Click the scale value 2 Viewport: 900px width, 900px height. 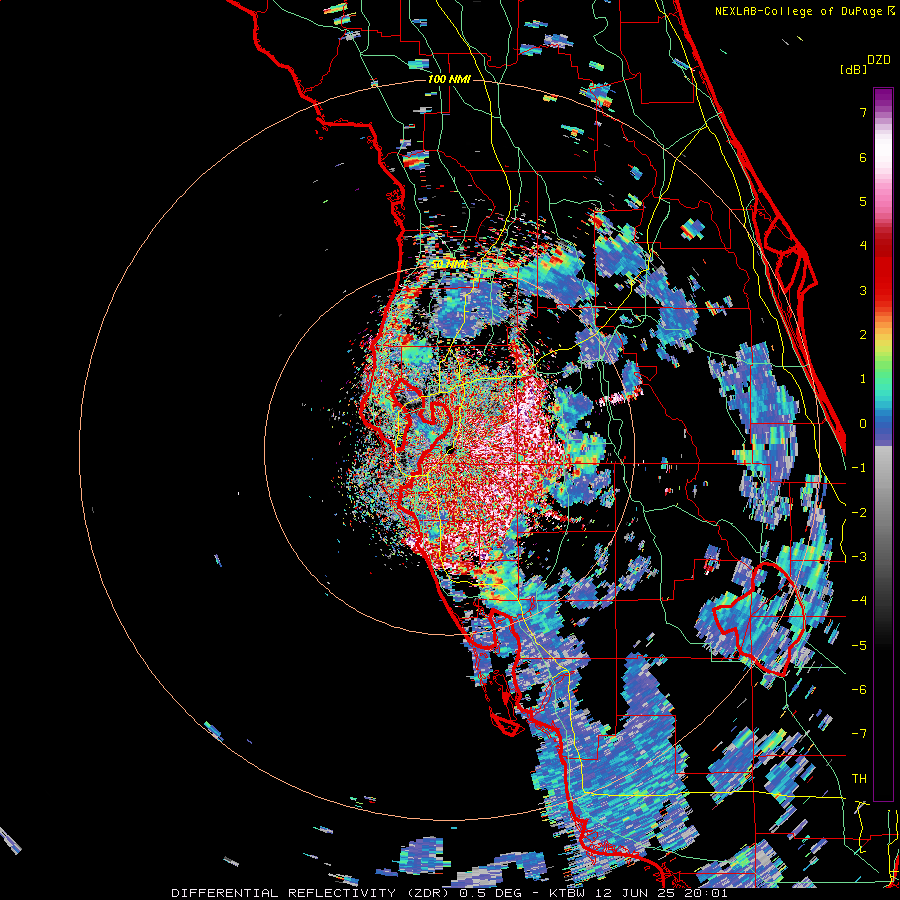863,335
